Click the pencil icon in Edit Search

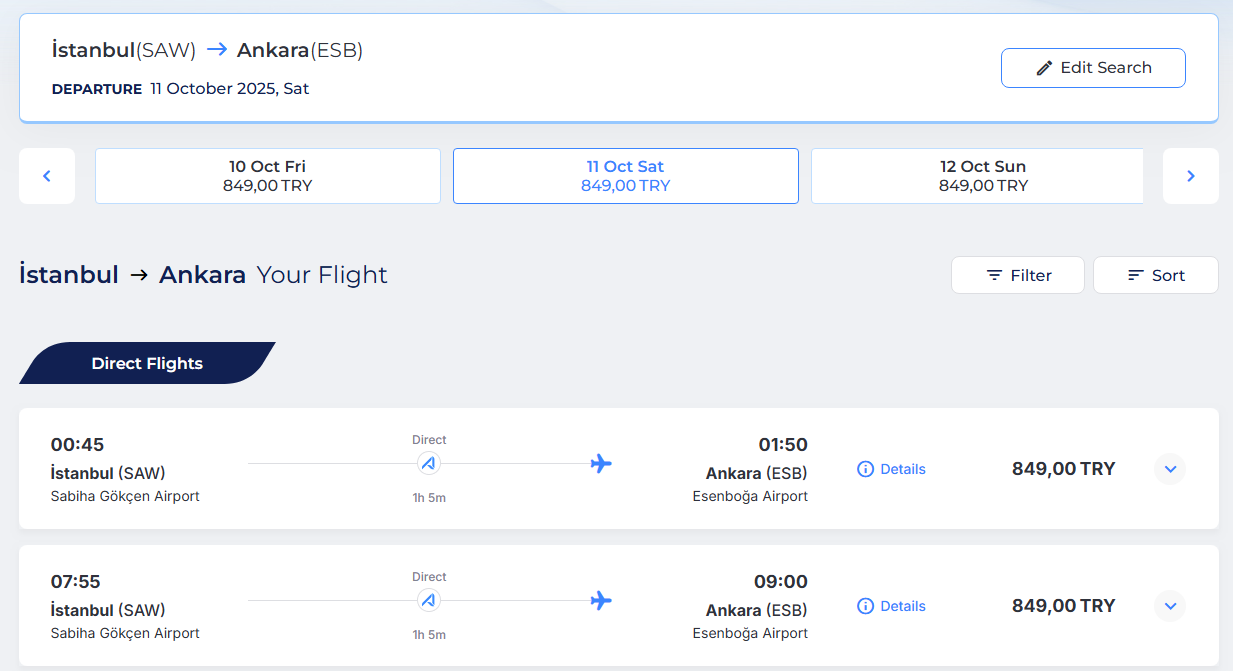[x=1044, y=68]
